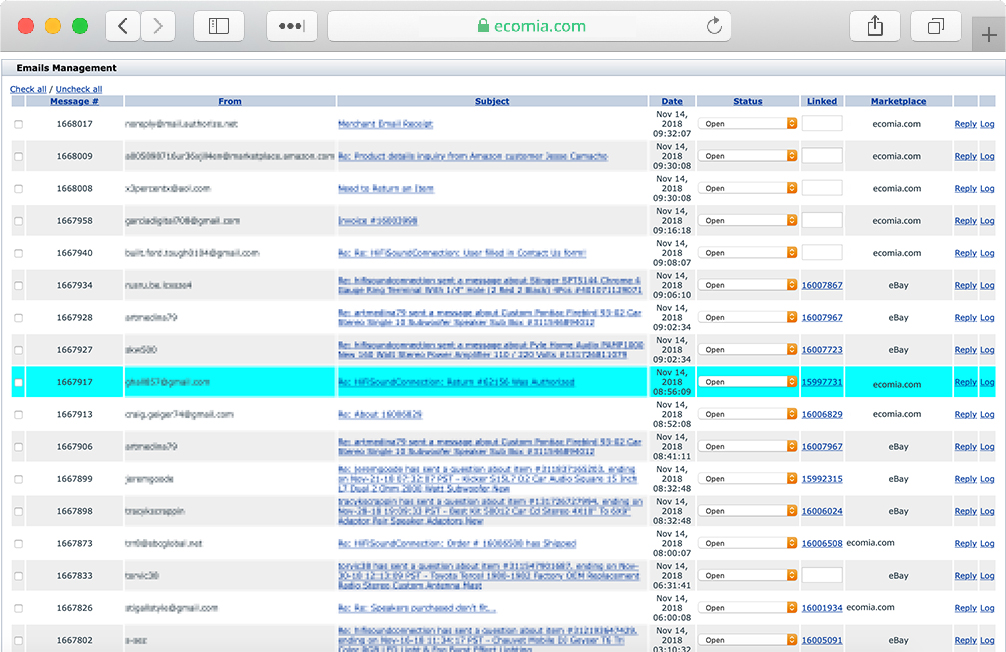Sort by the Date column header
The height and width of the screenshot is (652, 1006).
point(672,101)
